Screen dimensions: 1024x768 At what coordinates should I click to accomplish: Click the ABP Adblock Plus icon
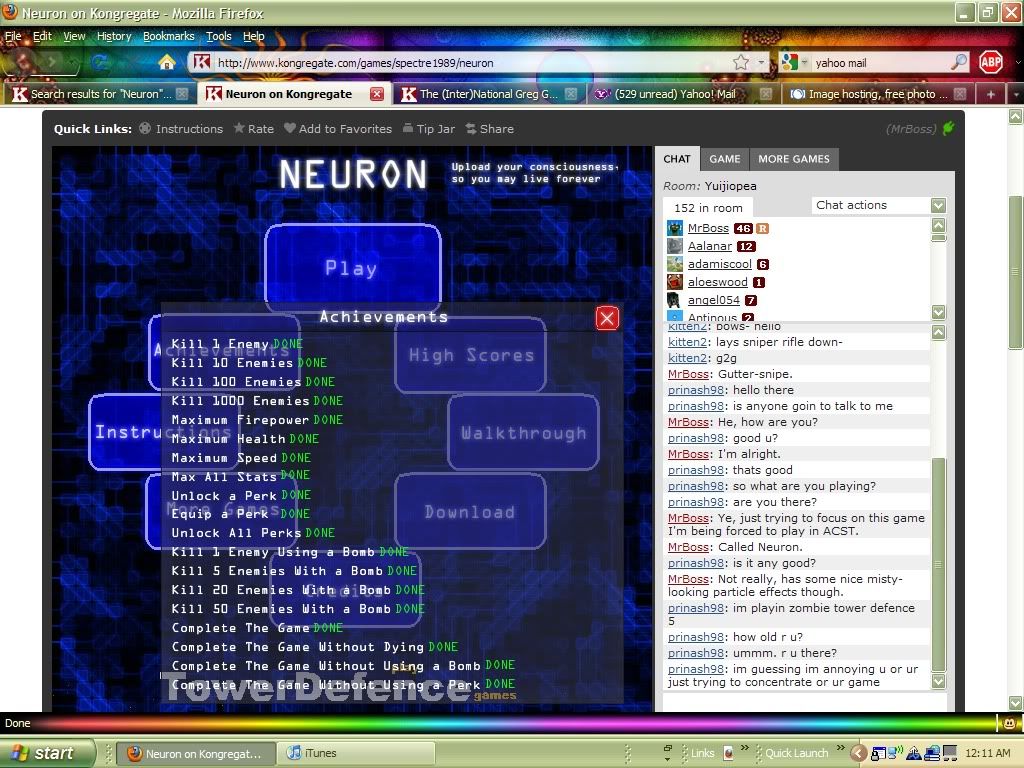pos(991,63)
